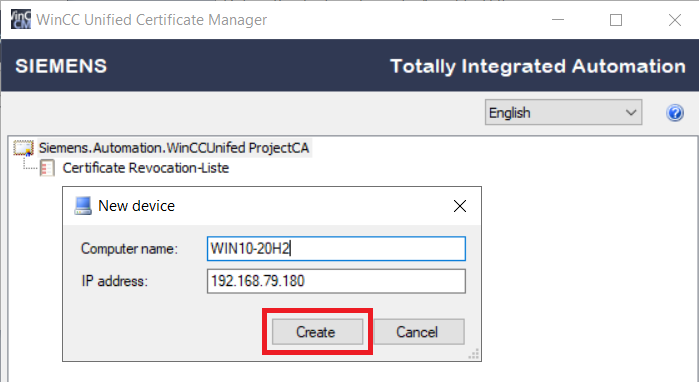Close the WinCC Unified Certificate Manager window
Screen dimensions: 699x382
click(x=674, y=20)
